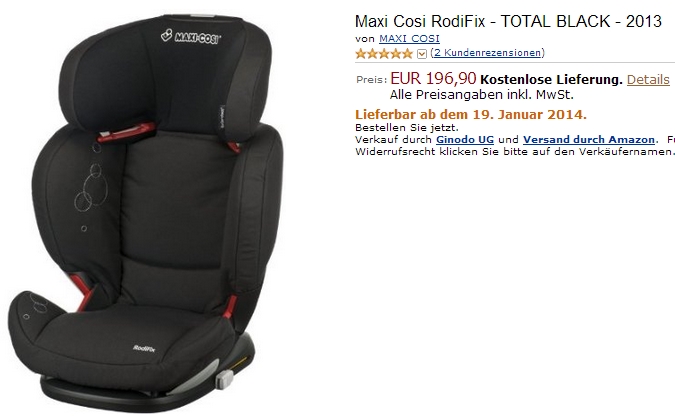Expand the star rating dropdown arrow

click(x=422, y=54)
